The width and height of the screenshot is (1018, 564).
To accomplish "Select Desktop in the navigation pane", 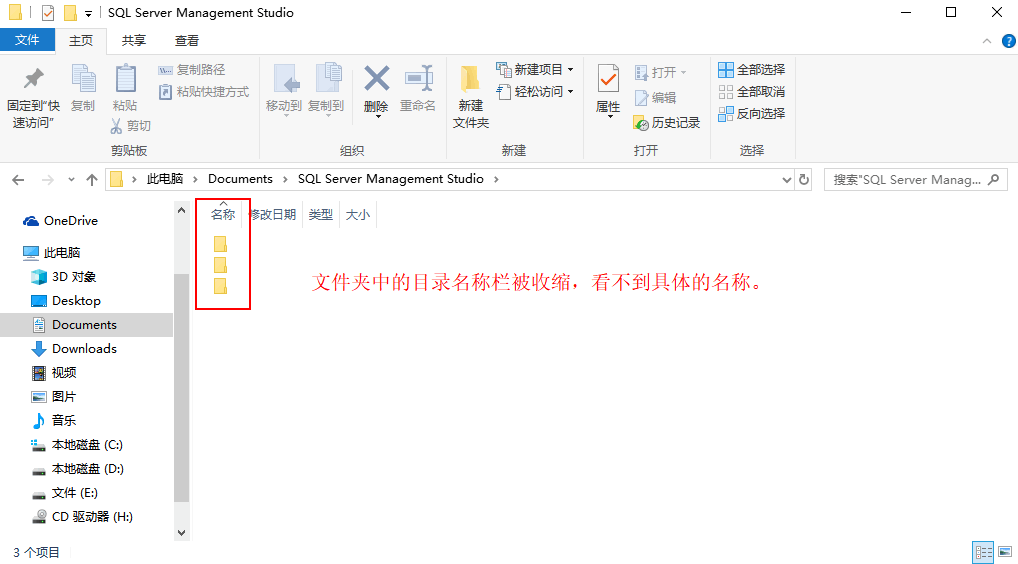I will pyautogui.click(x=66, y=300).
